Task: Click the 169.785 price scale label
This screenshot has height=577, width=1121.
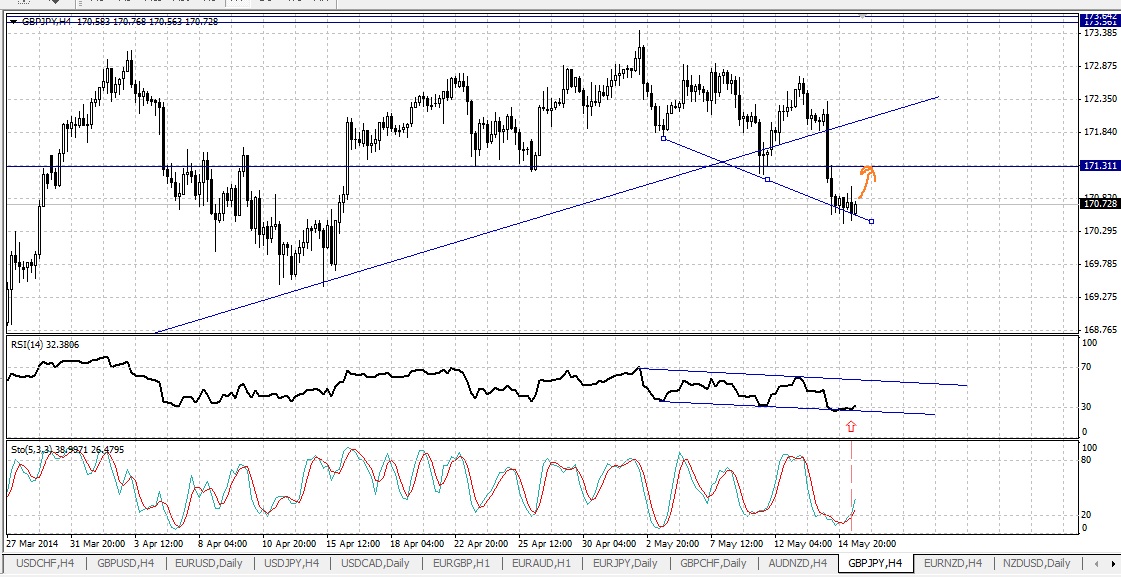Action: click(x=1100, y=263)
